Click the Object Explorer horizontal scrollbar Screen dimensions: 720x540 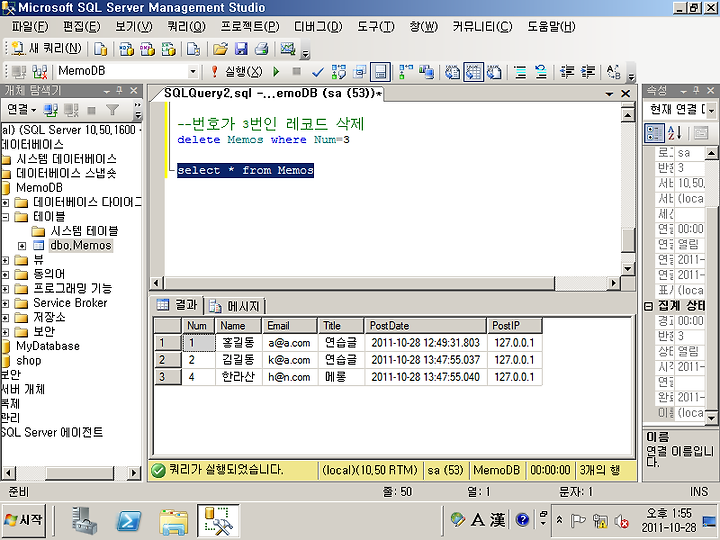[80, 472]
